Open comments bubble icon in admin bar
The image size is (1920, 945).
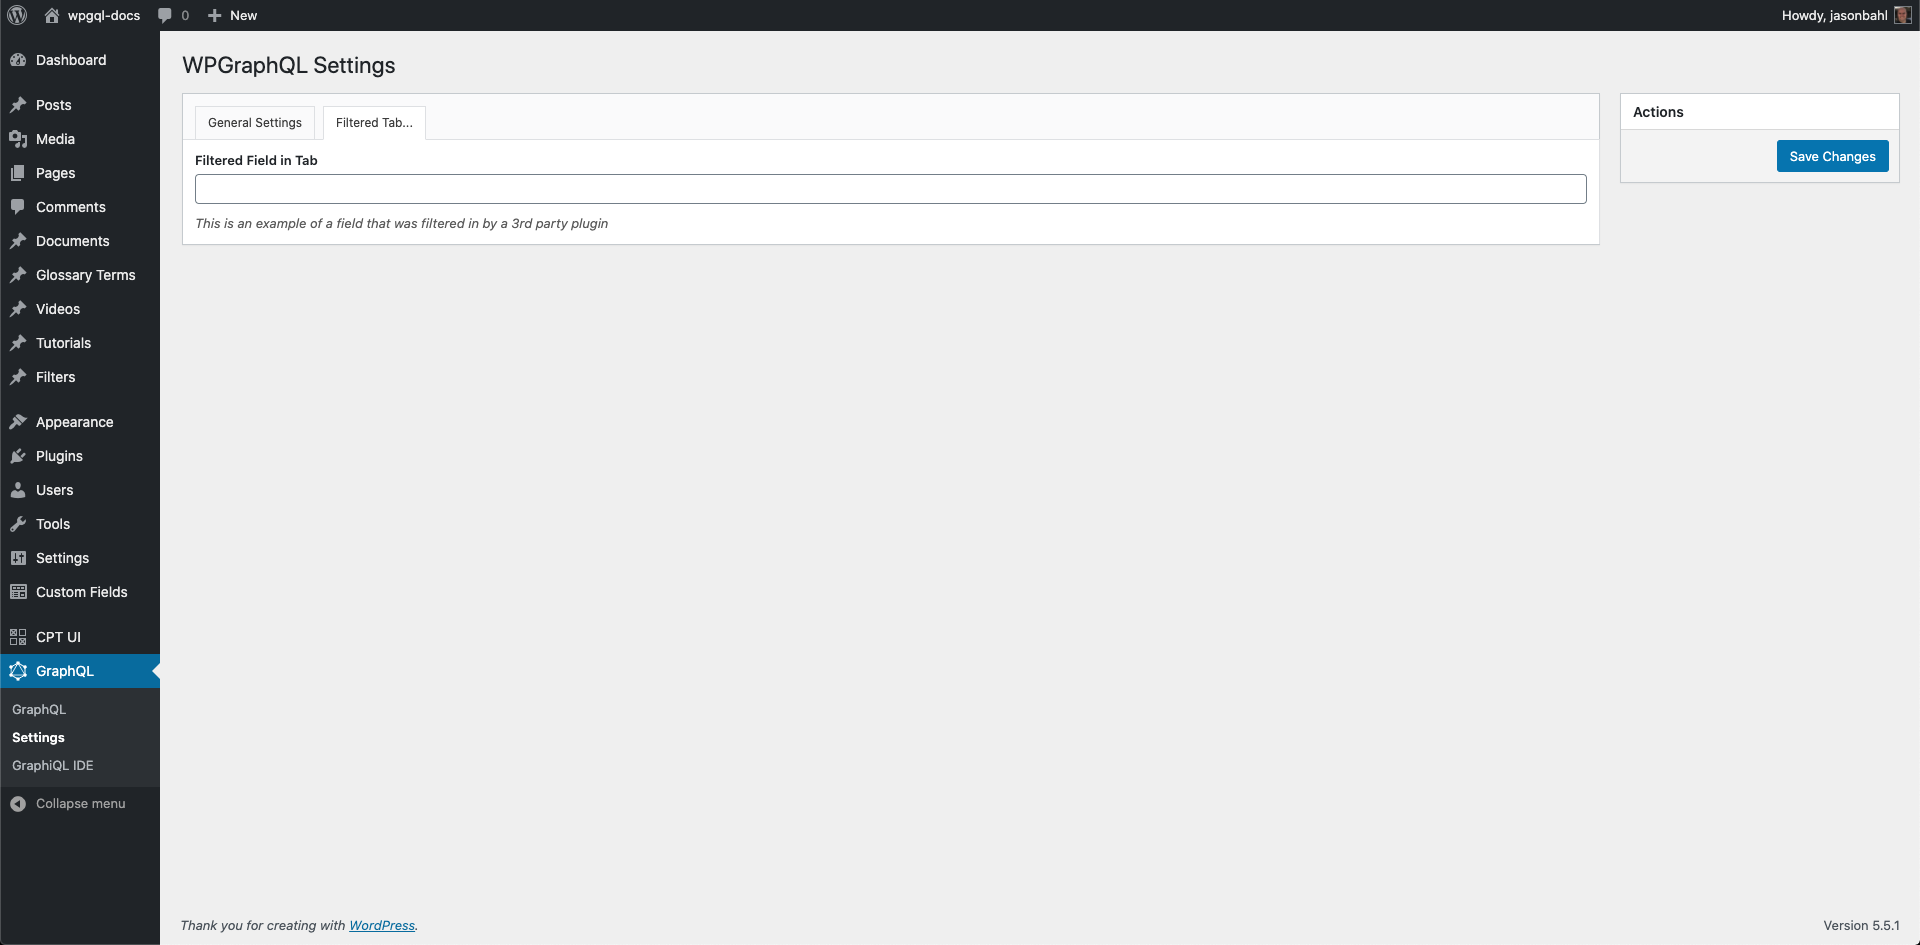click(x=165, y=15)
